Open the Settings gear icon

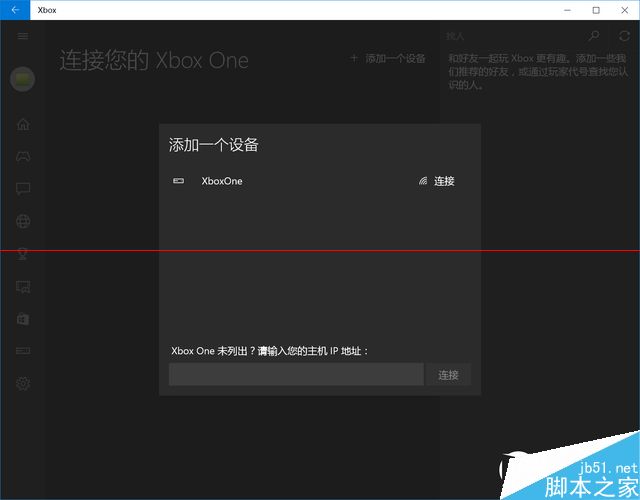tap(23, 383)
